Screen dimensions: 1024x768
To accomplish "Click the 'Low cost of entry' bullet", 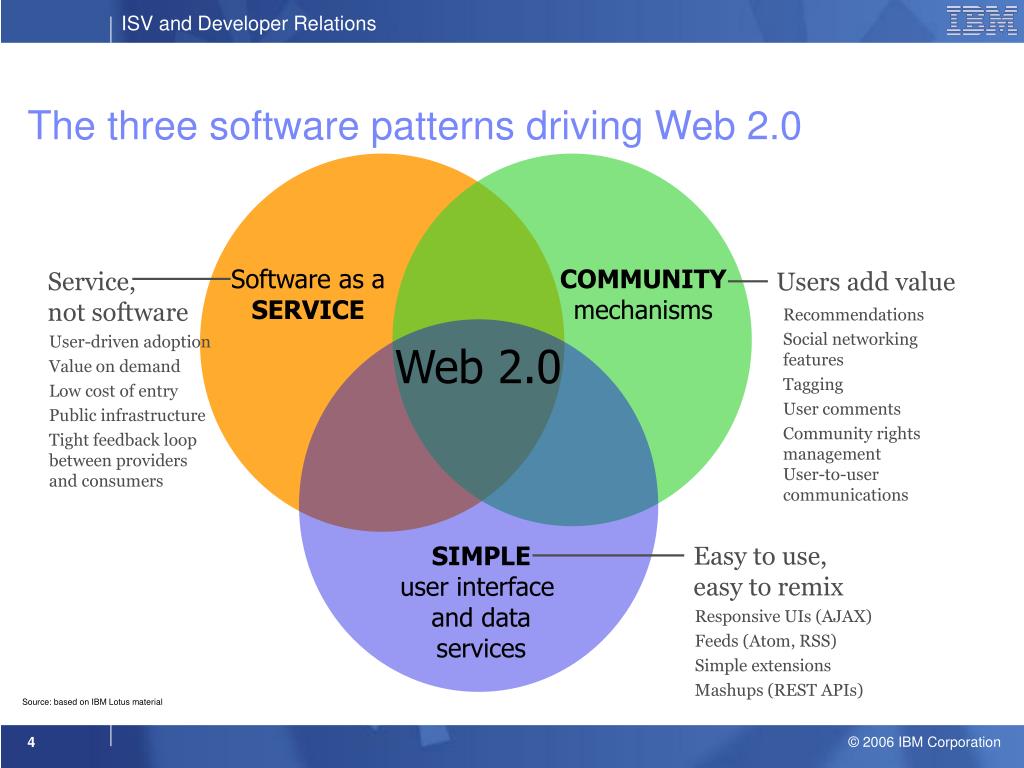I will tap(113, 391).
